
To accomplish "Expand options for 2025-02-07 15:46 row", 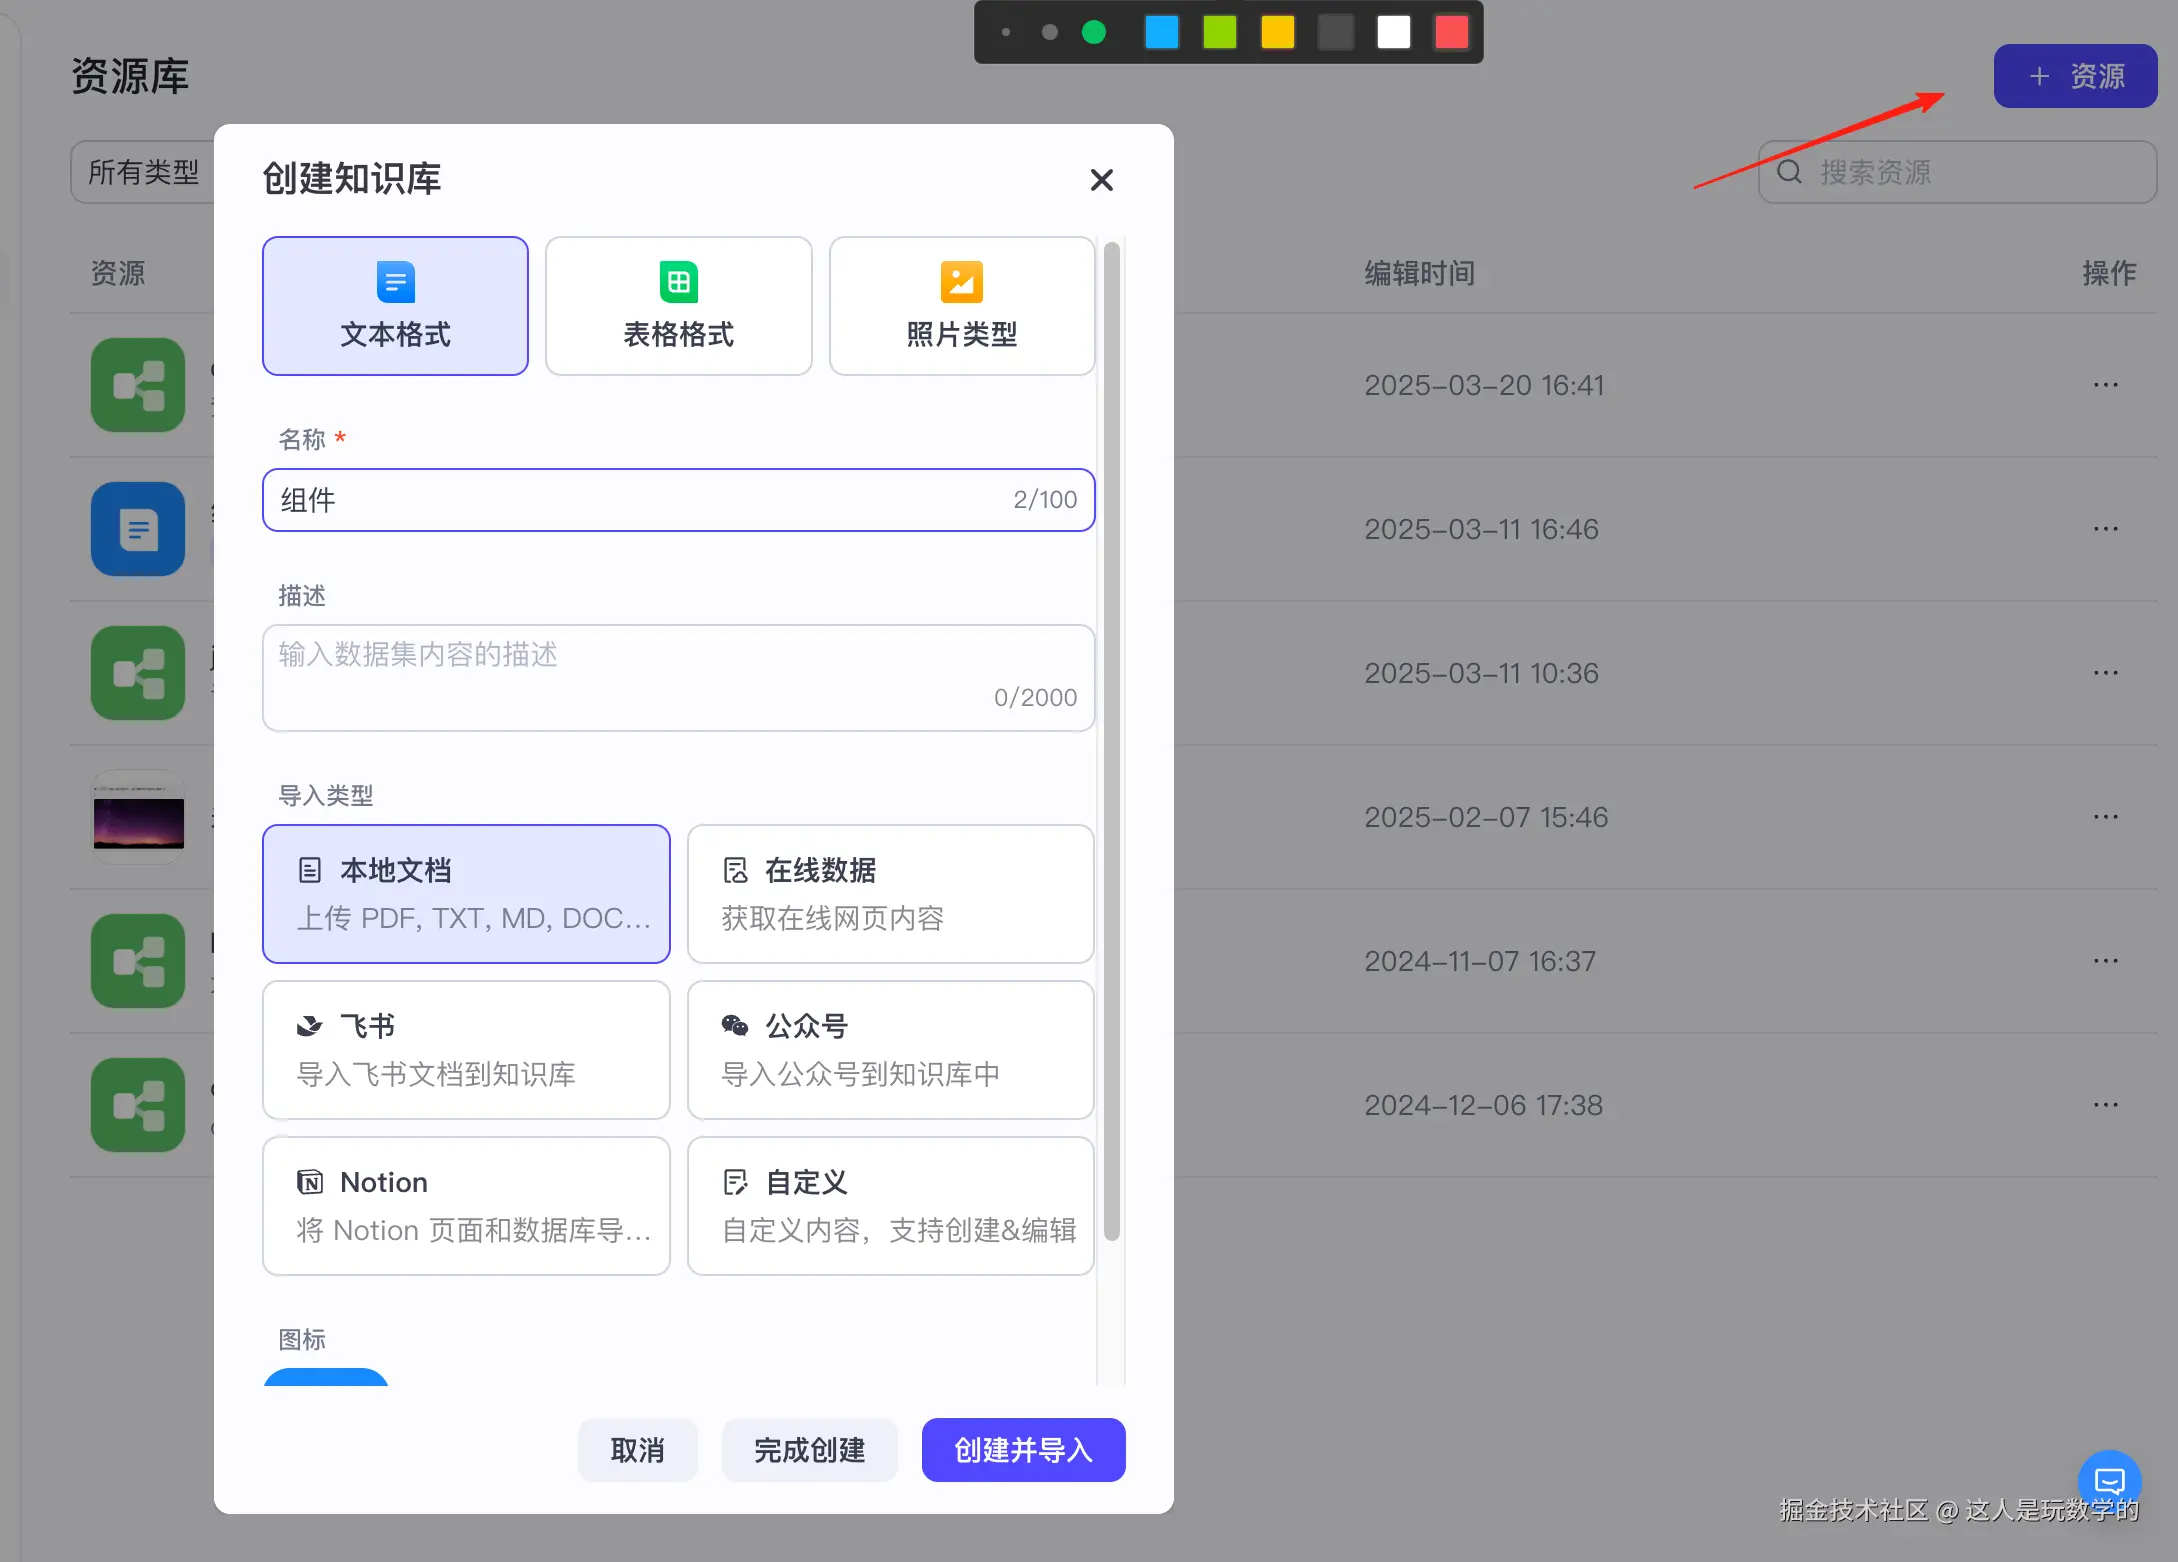I will point(2105,817).
